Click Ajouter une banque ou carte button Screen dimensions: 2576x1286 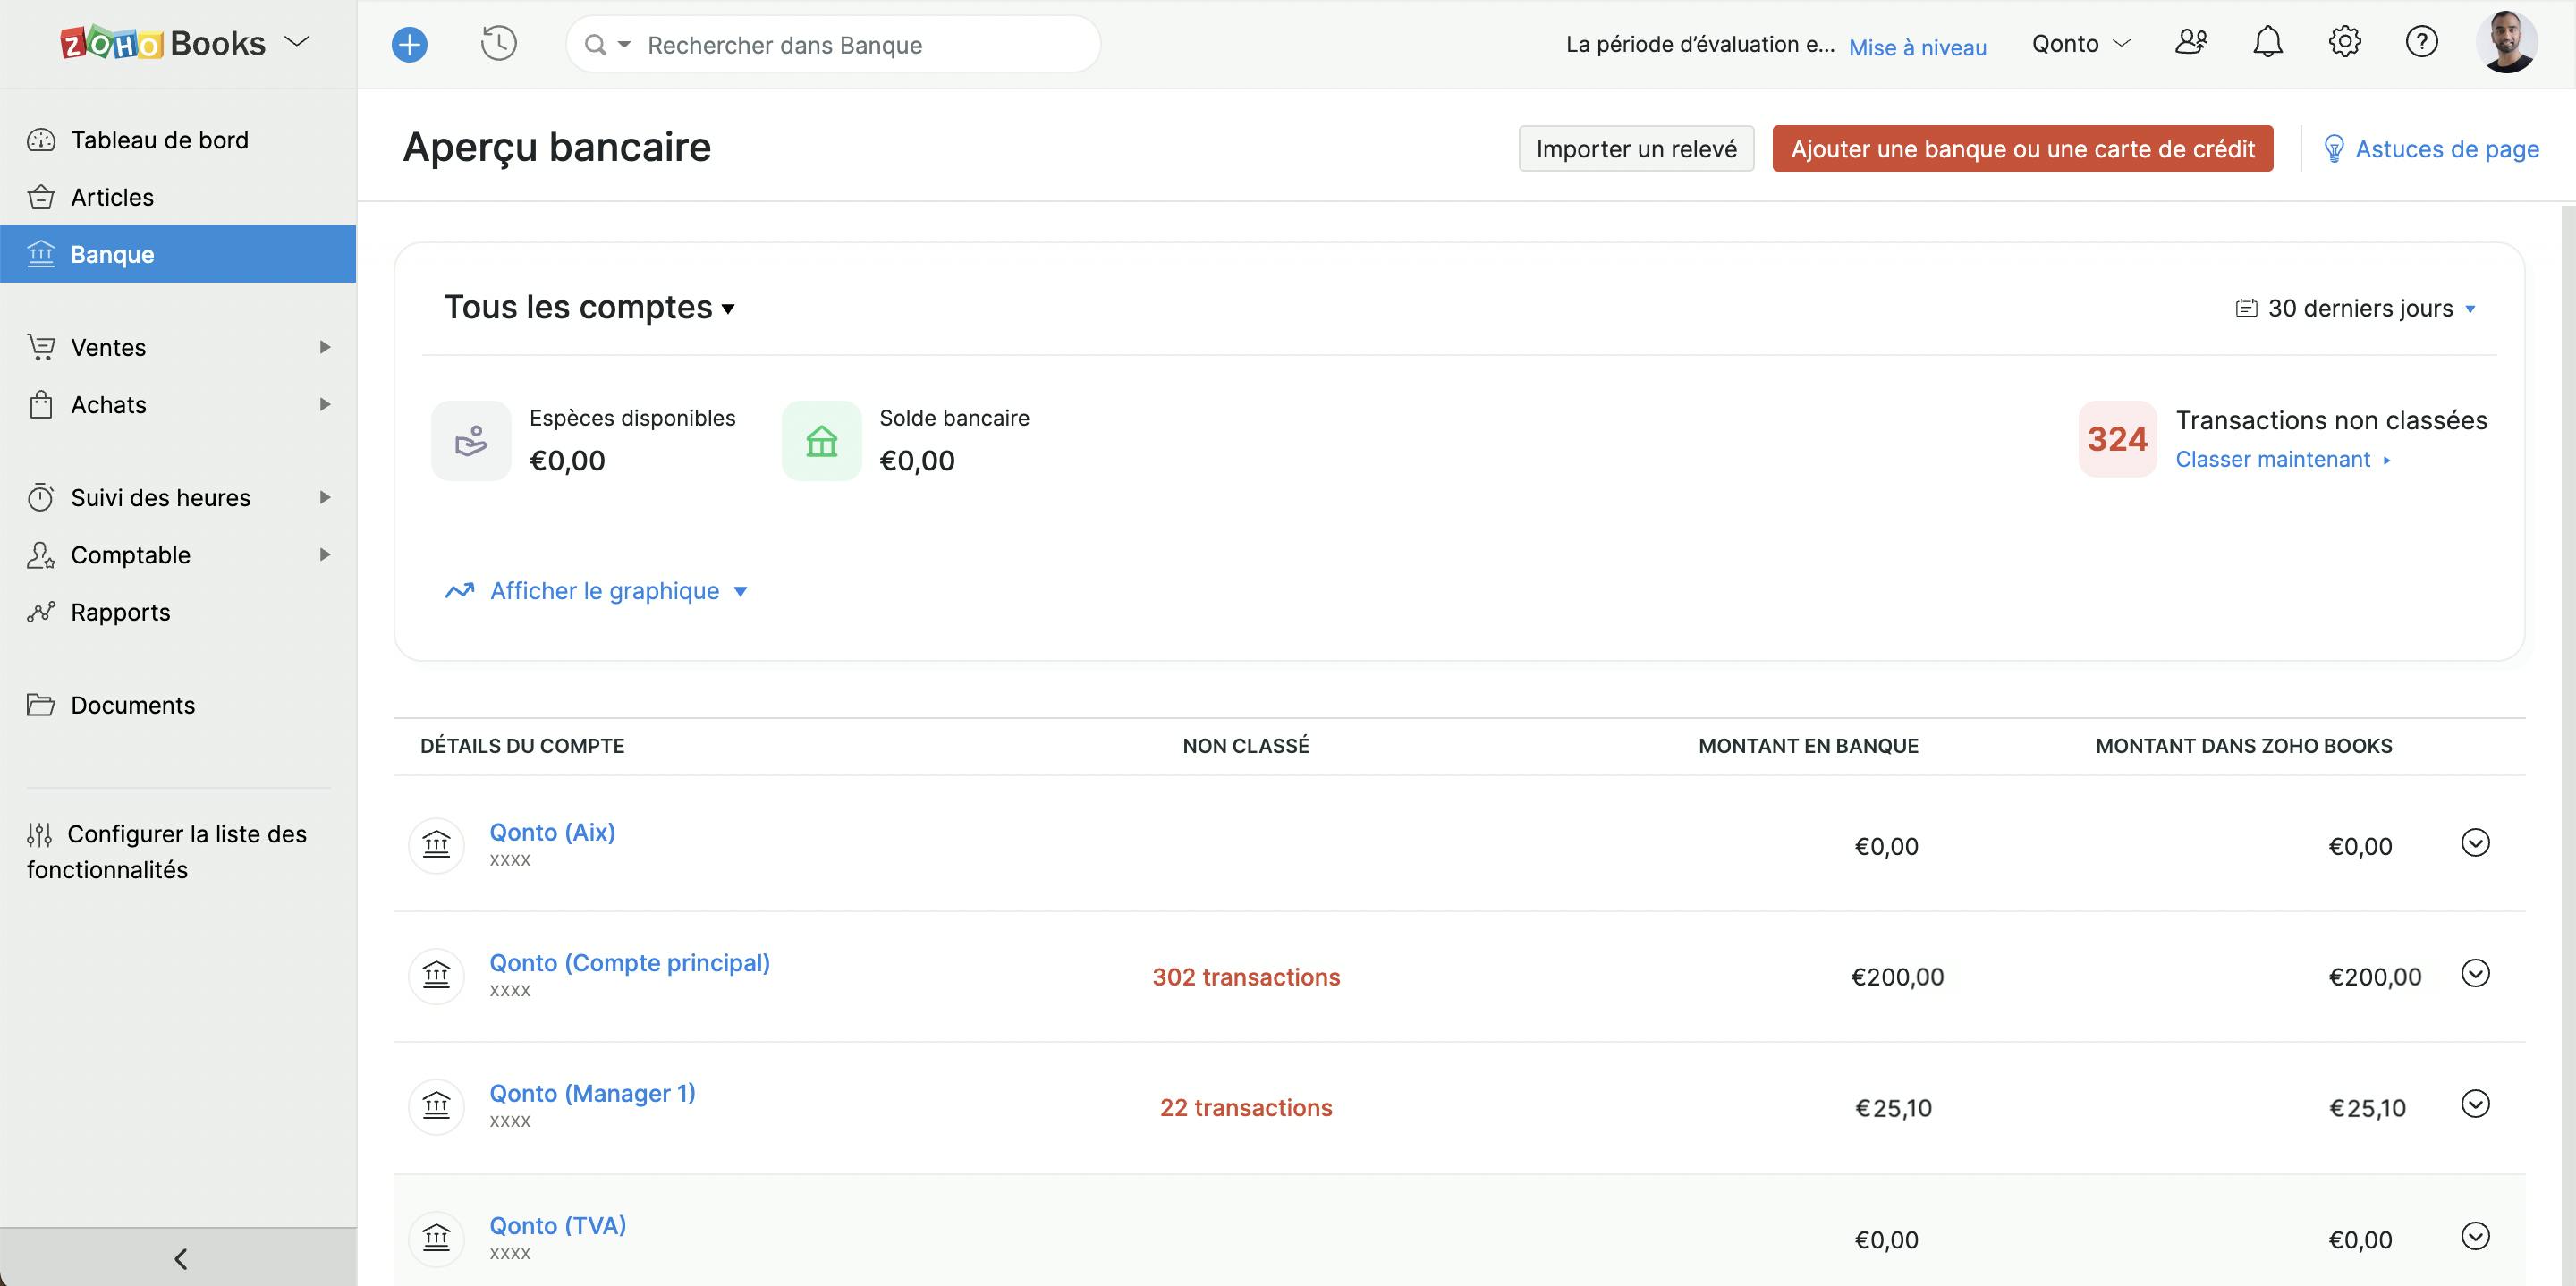point(2022,149)
